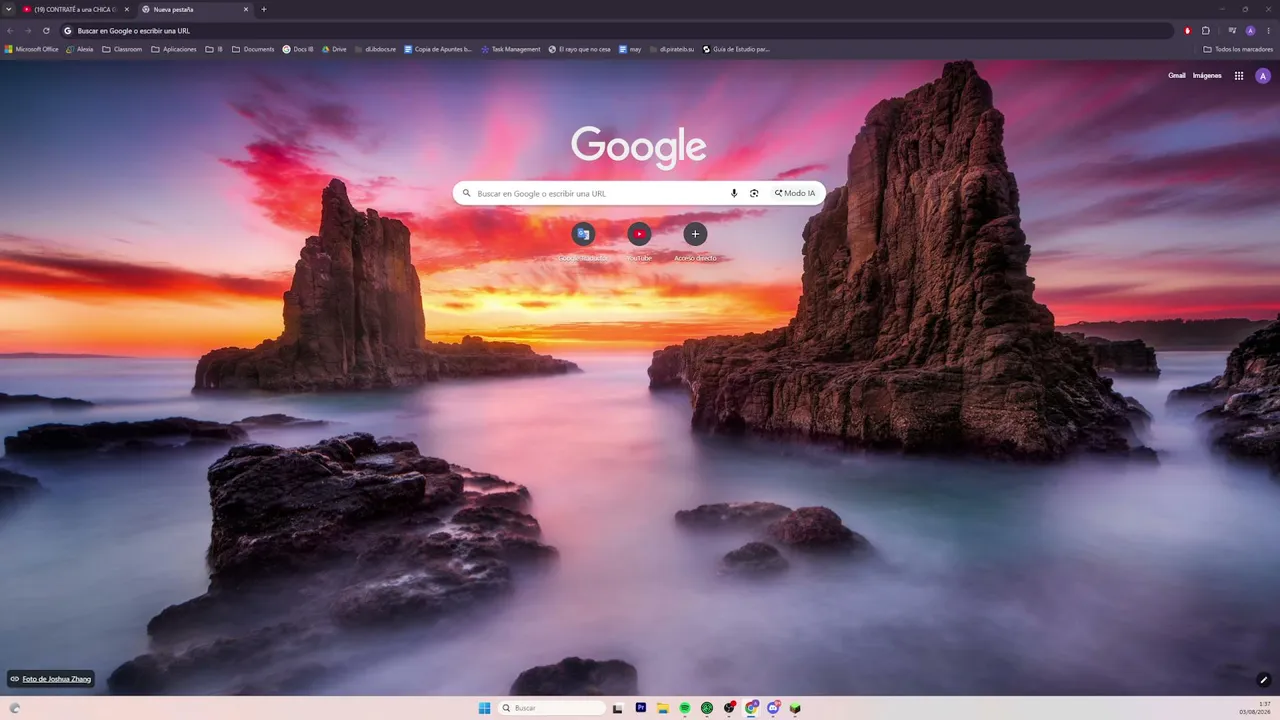Click the back navigation arrow

(10, 31)
